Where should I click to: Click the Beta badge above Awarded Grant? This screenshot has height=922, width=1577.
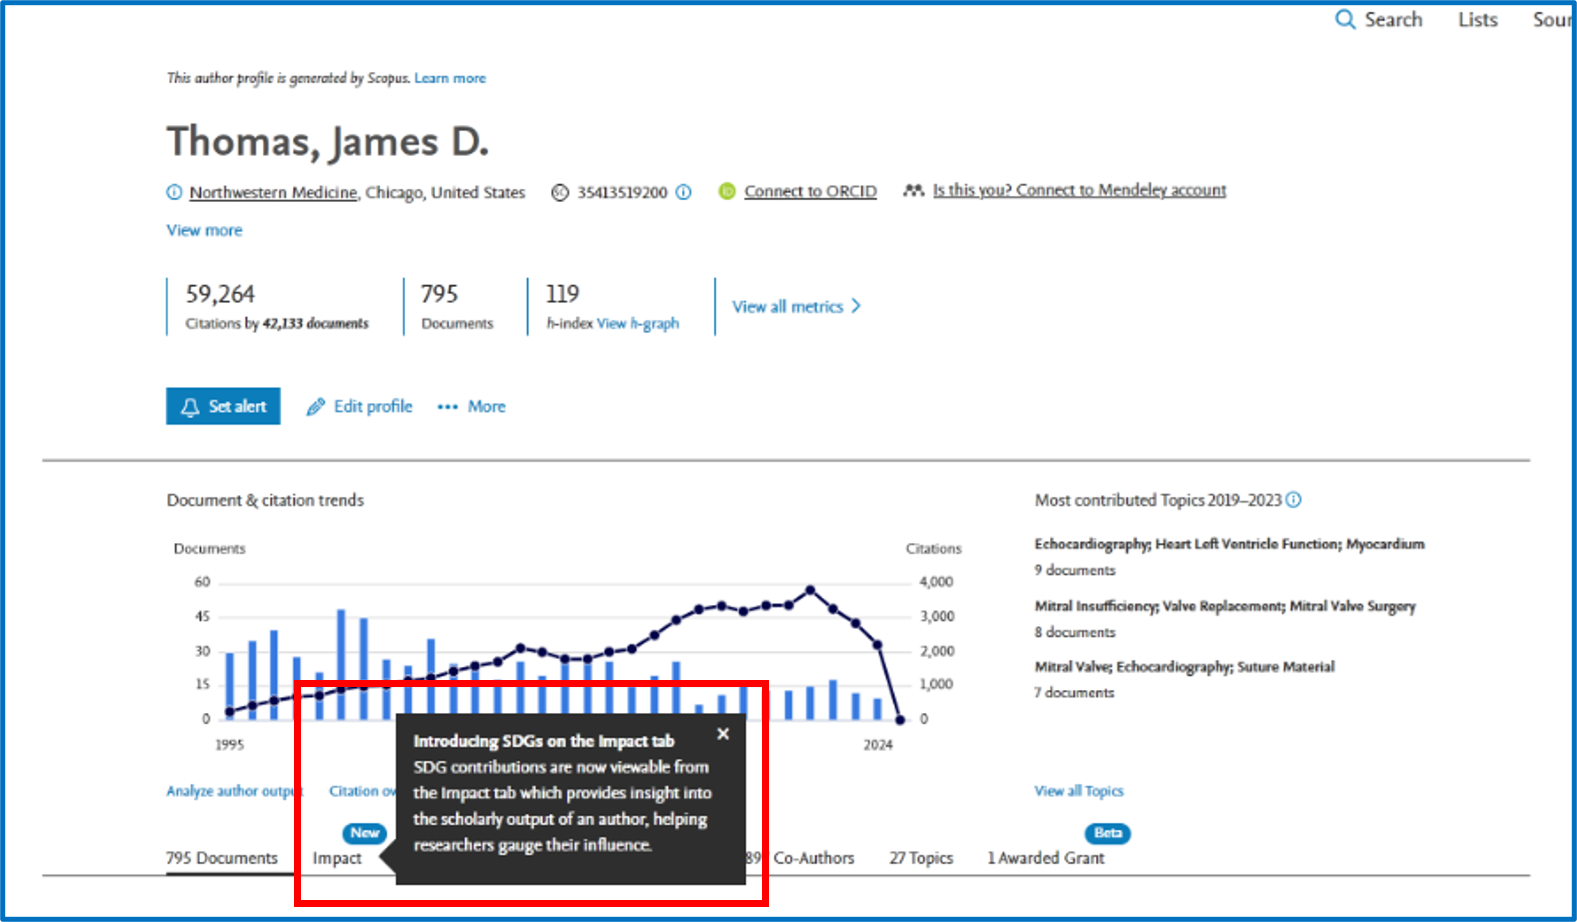1108,833
